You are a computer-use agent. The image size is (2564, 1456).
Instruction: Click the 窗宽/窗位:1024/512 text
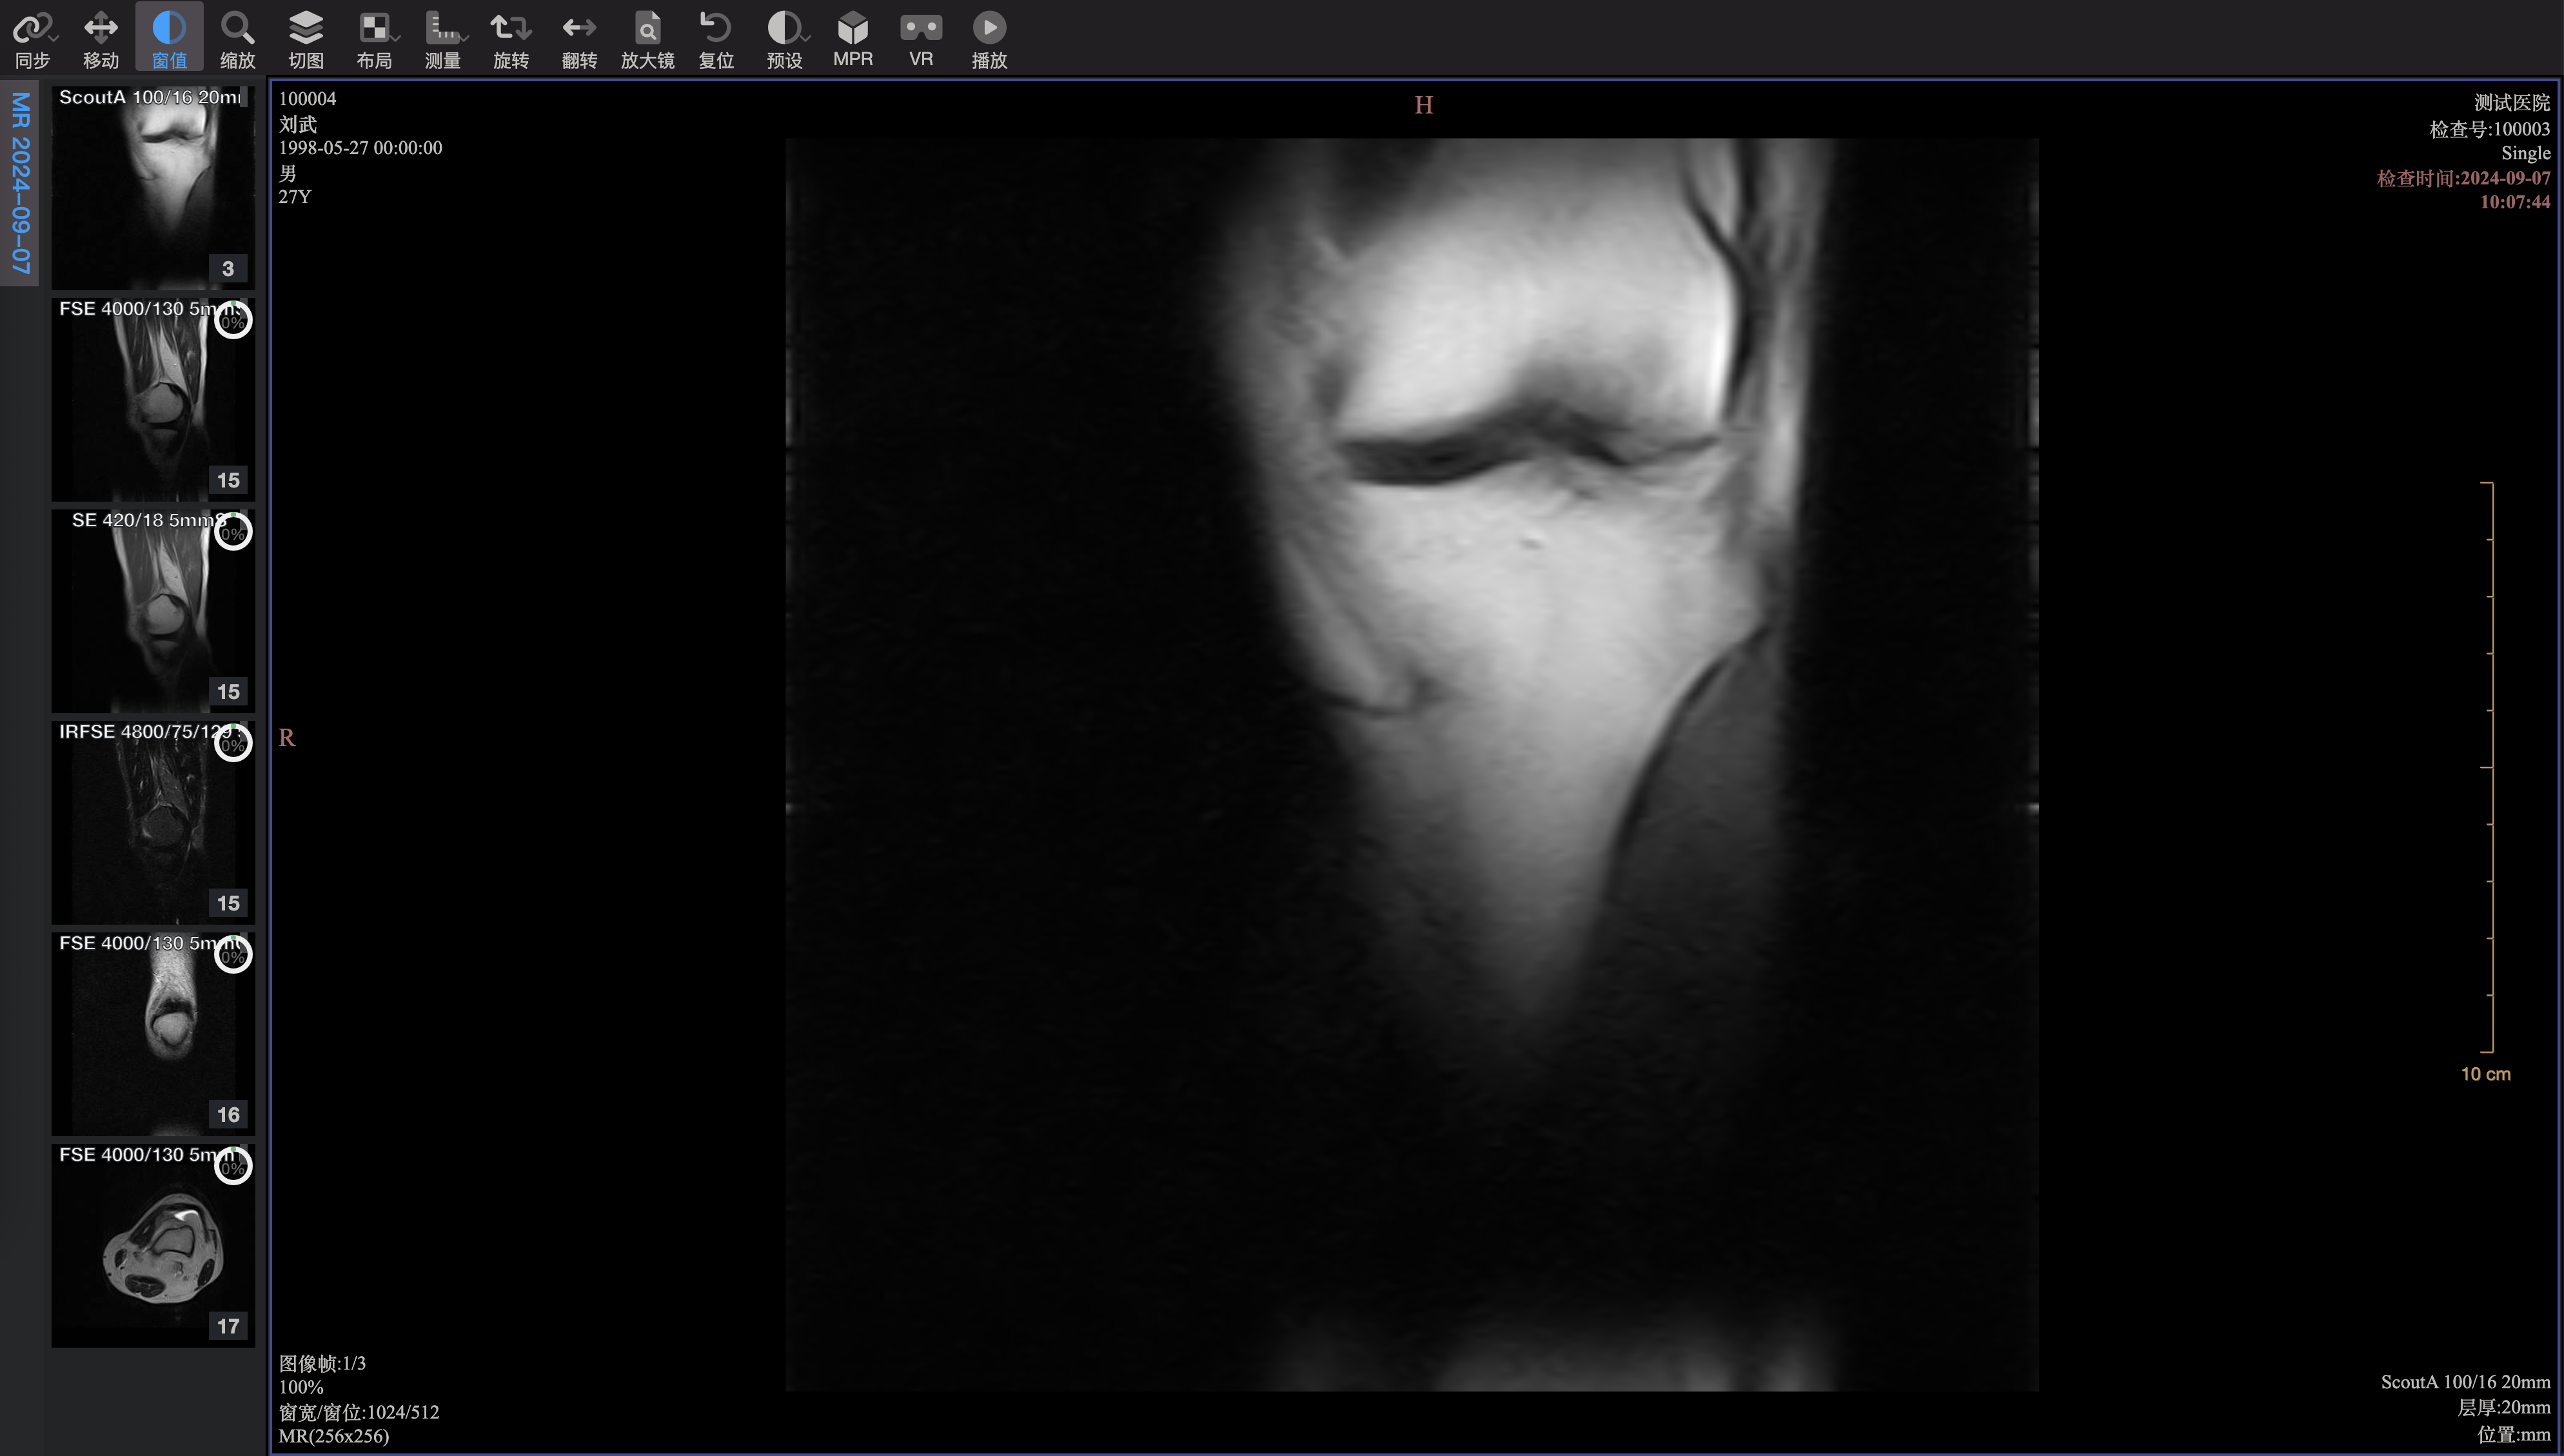click(359, 1412)
